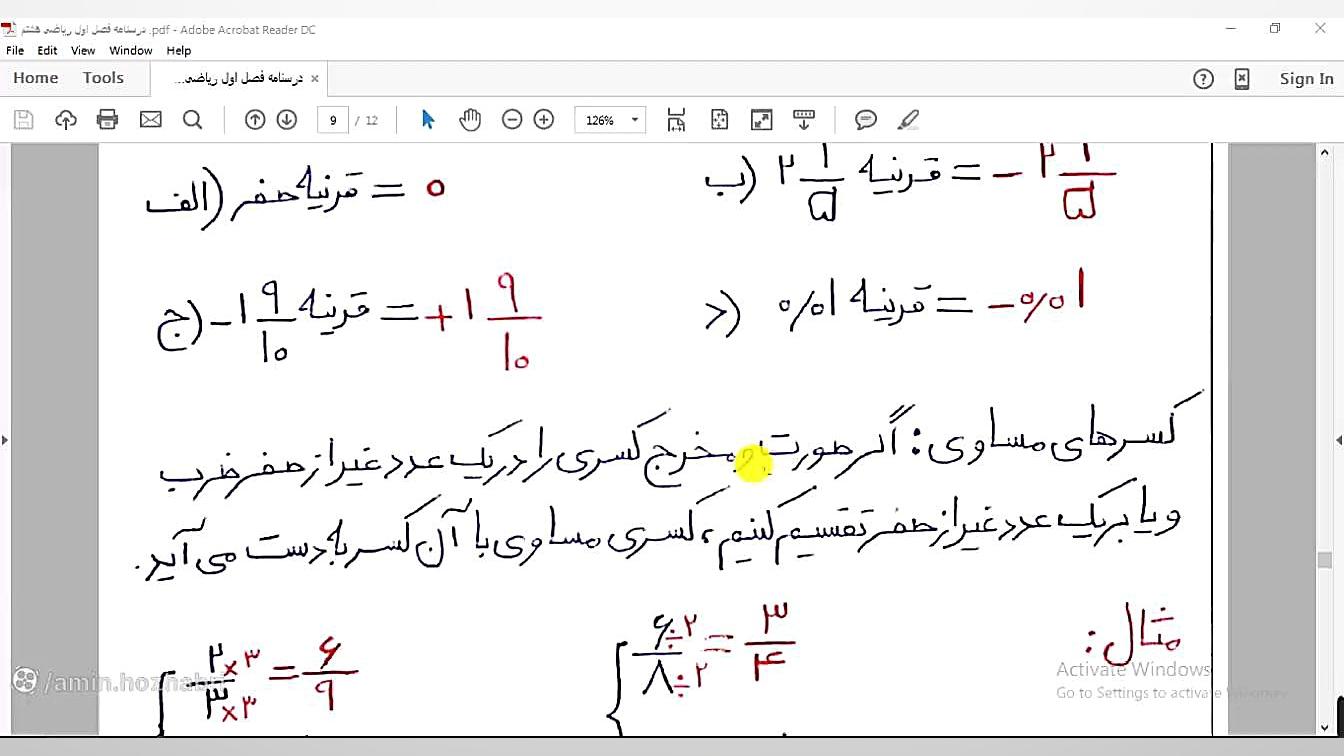Viewport: 1344px width, 756px height.
Task: Zoom out with the minus button
Action: 512,120
